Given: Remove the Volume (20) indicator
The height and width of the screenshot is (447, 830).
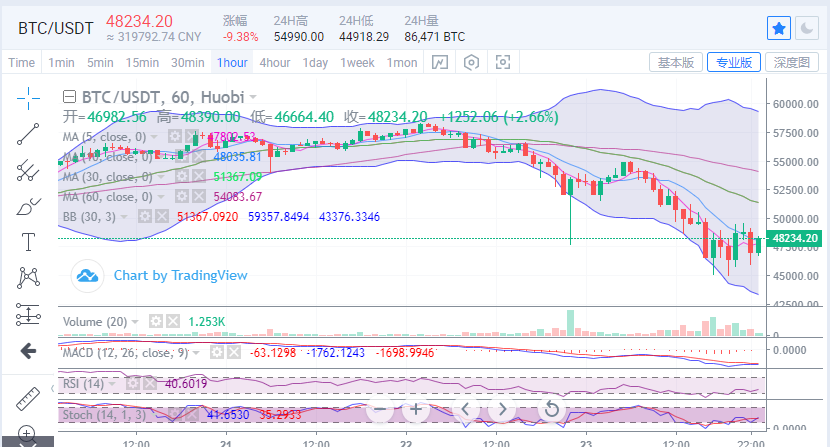Looking at the screenshot, I should click(x=173, y=321).
